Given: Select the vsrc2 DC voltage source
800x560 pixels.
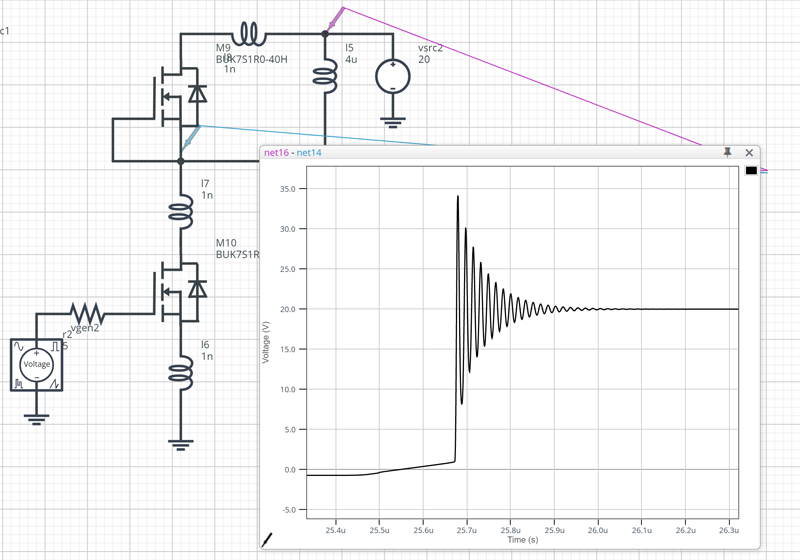Looking at the screenshot, I should (393, 77).
